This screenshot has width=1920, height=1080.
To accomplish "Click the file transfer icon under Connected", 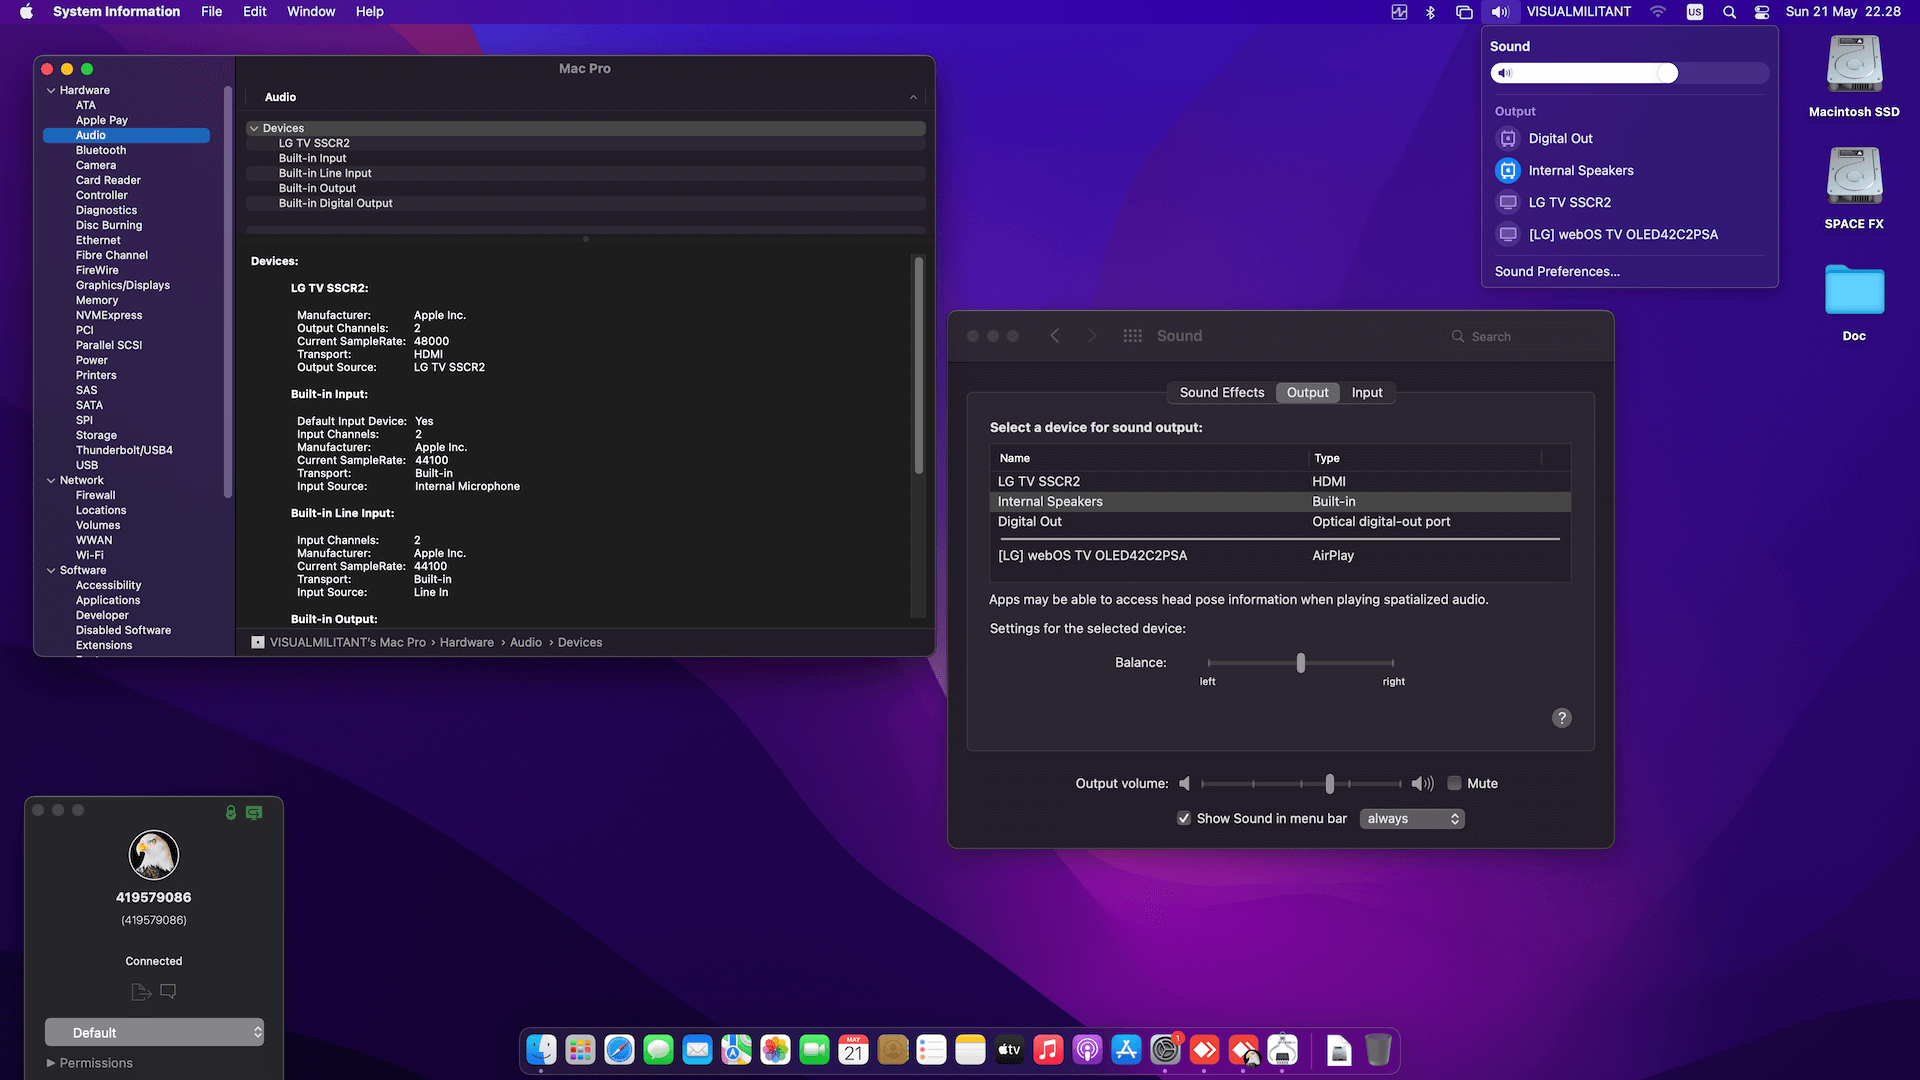I will pos(141,991).
